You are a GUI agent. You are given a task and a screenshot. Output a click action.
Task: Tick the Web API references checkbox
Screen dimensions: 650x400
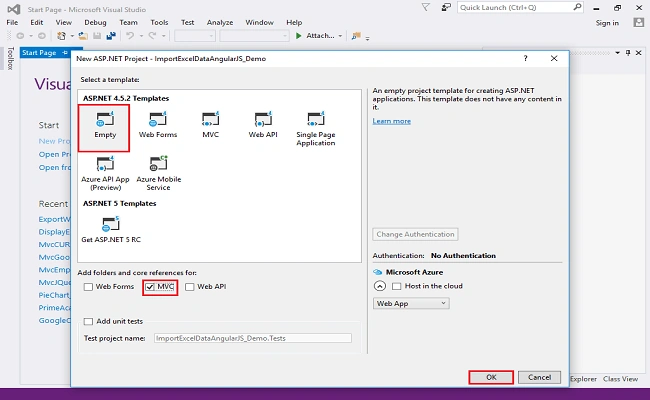[189, 287]
